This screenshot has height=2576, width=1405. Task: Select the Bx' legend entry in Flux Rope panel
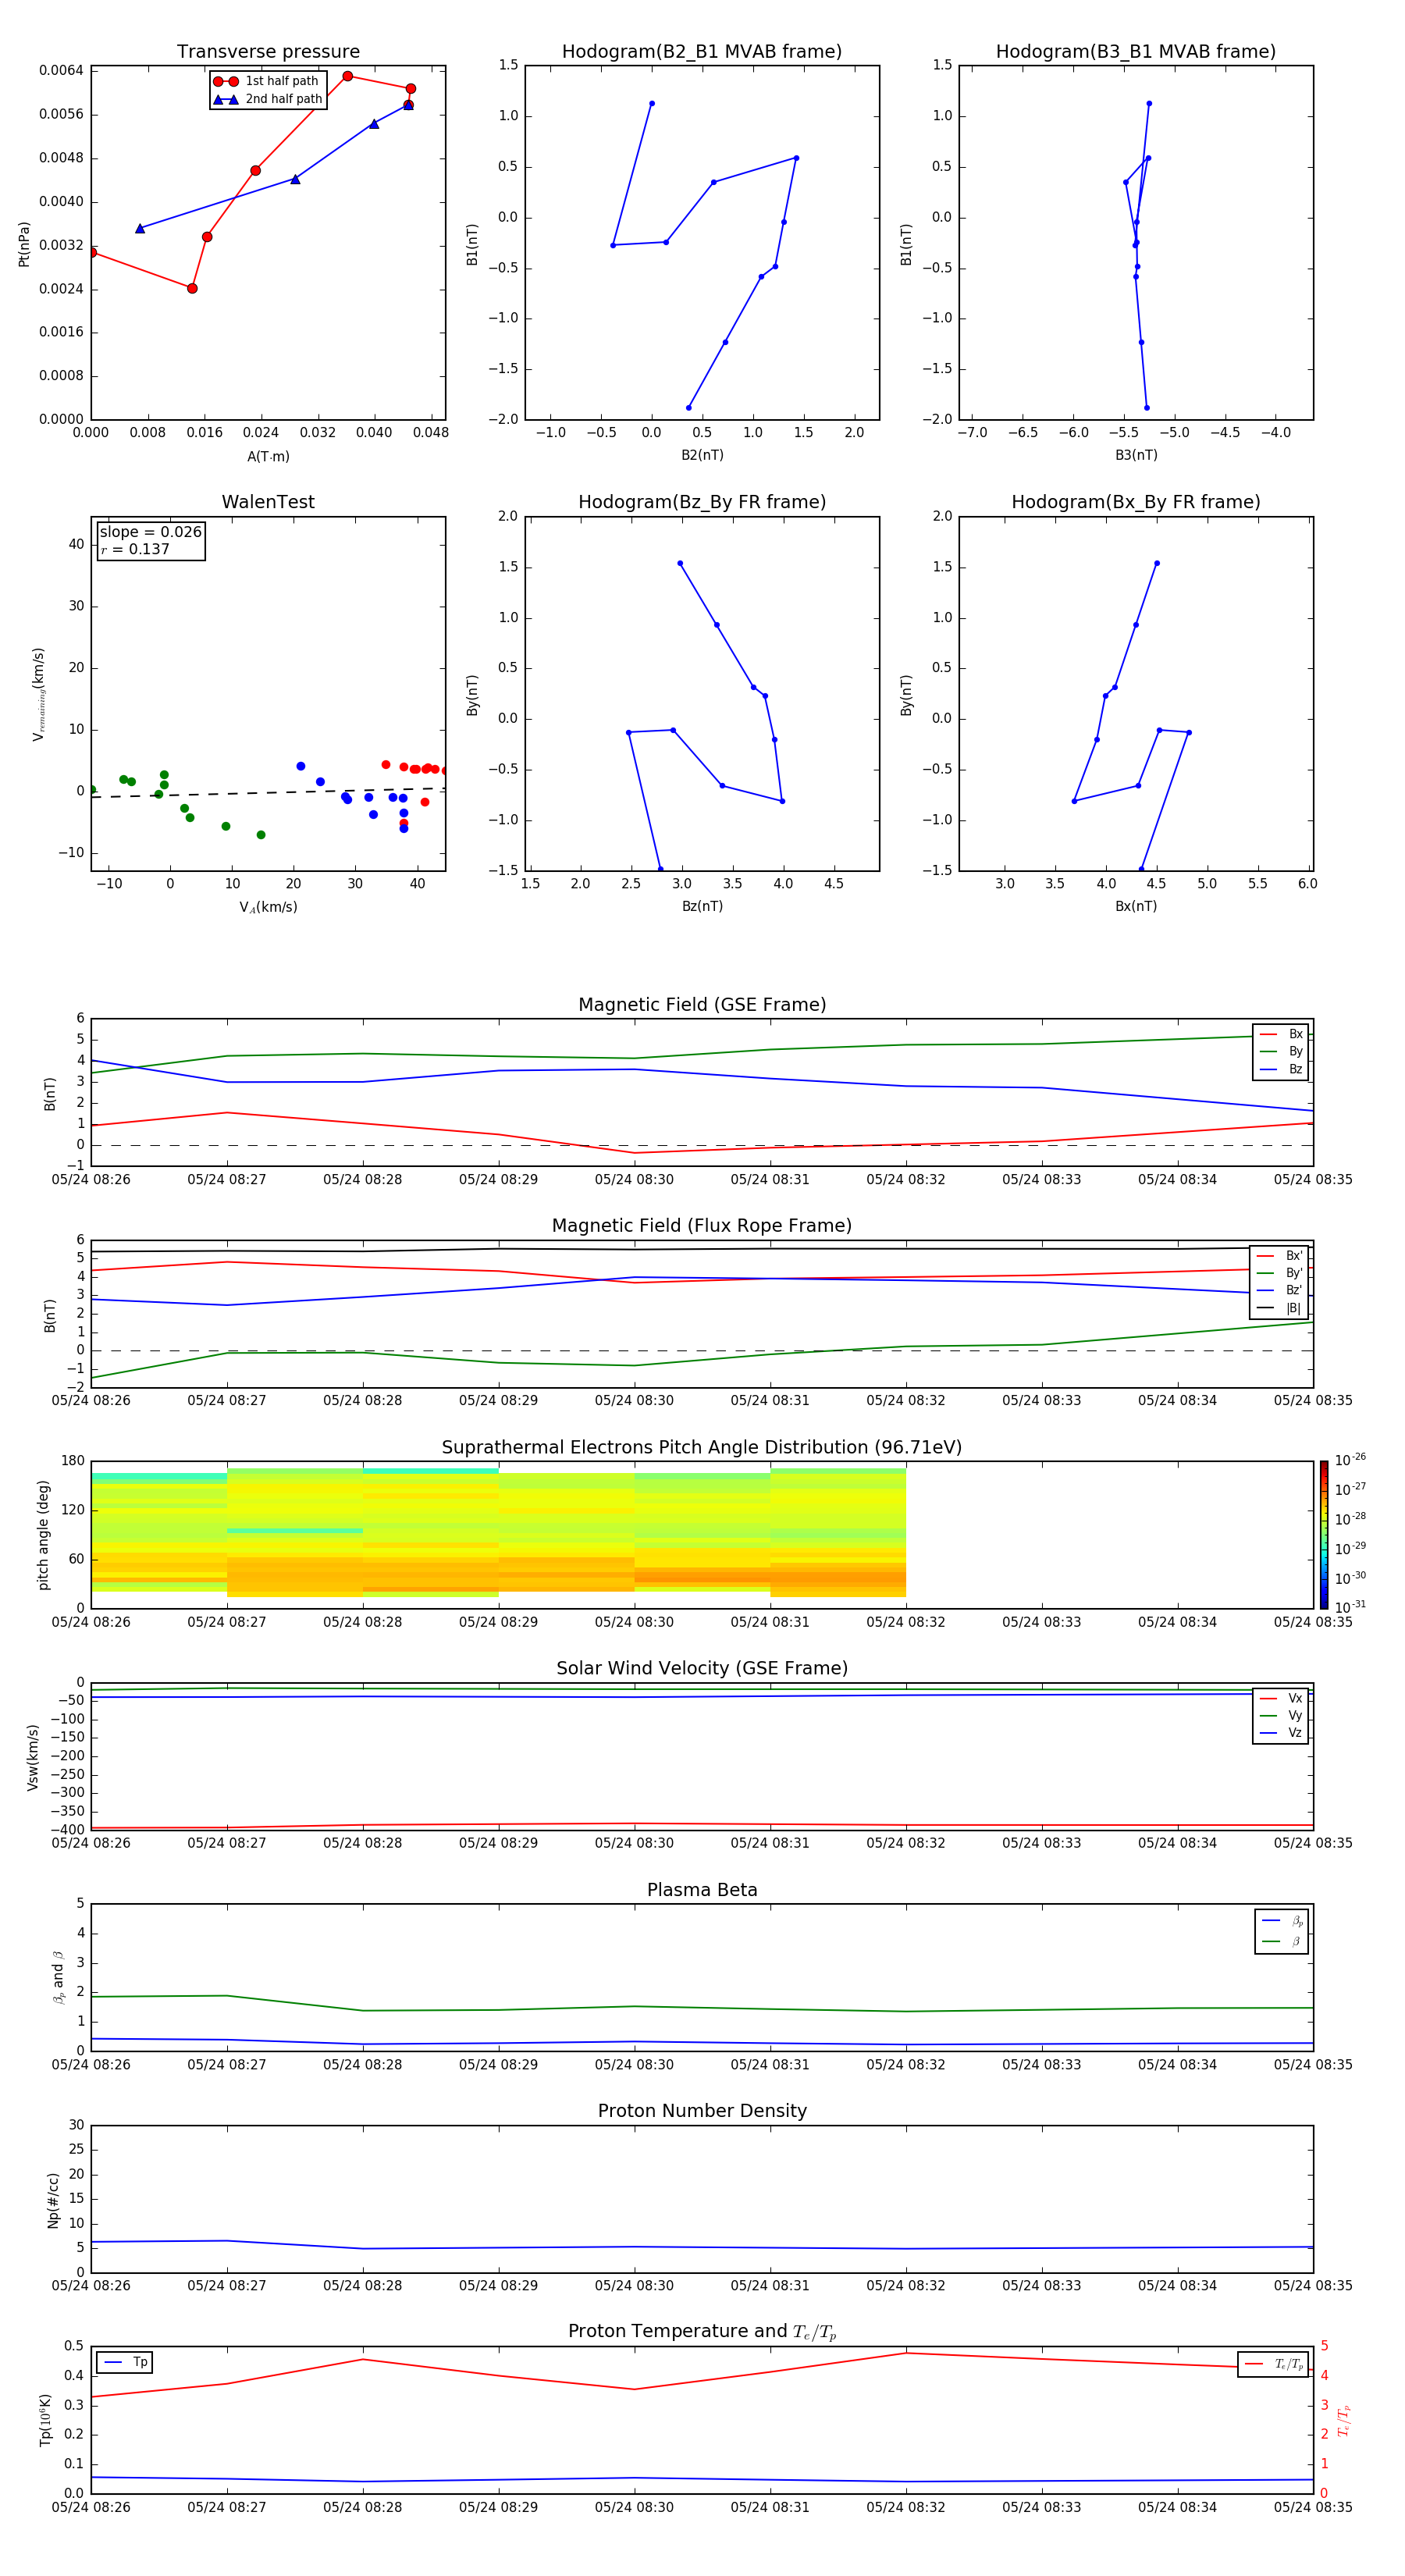pyautogui.click(x=1279, y=1256)
